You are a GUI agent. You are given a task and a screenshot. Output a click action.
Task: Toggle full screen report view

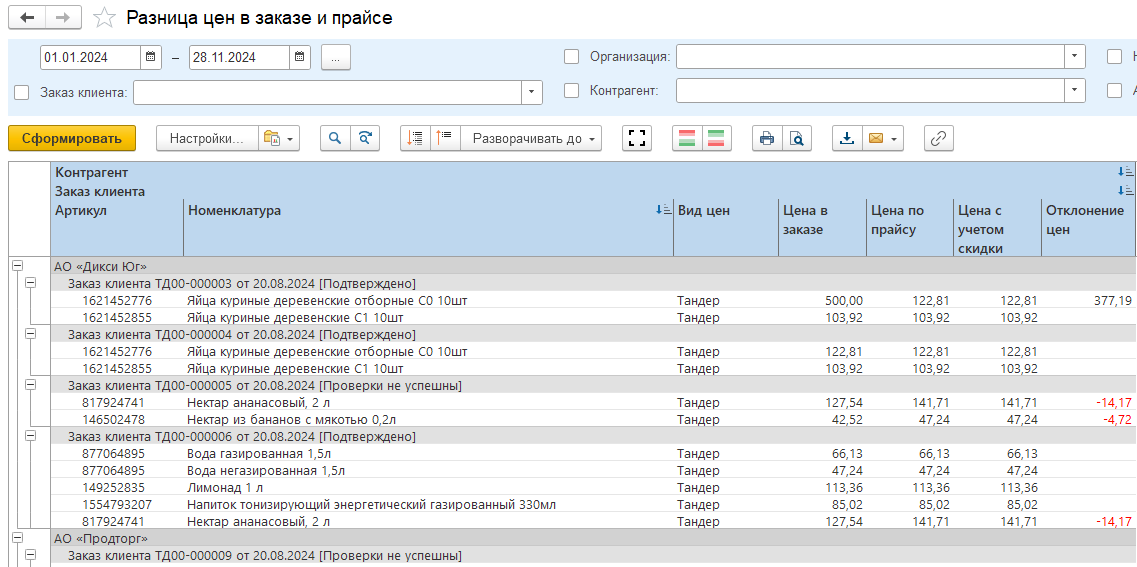pyautogui.click(x=637, y=138)
